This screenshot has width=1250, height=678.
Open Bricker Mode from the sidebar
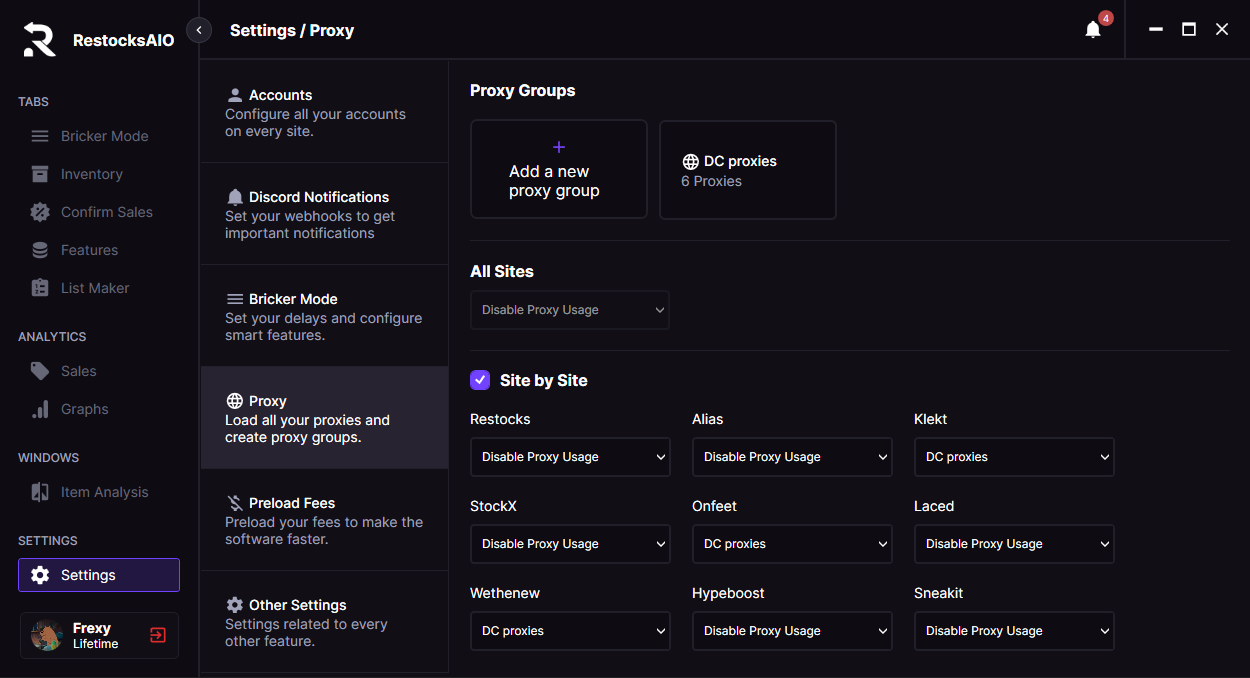point(104,136)
